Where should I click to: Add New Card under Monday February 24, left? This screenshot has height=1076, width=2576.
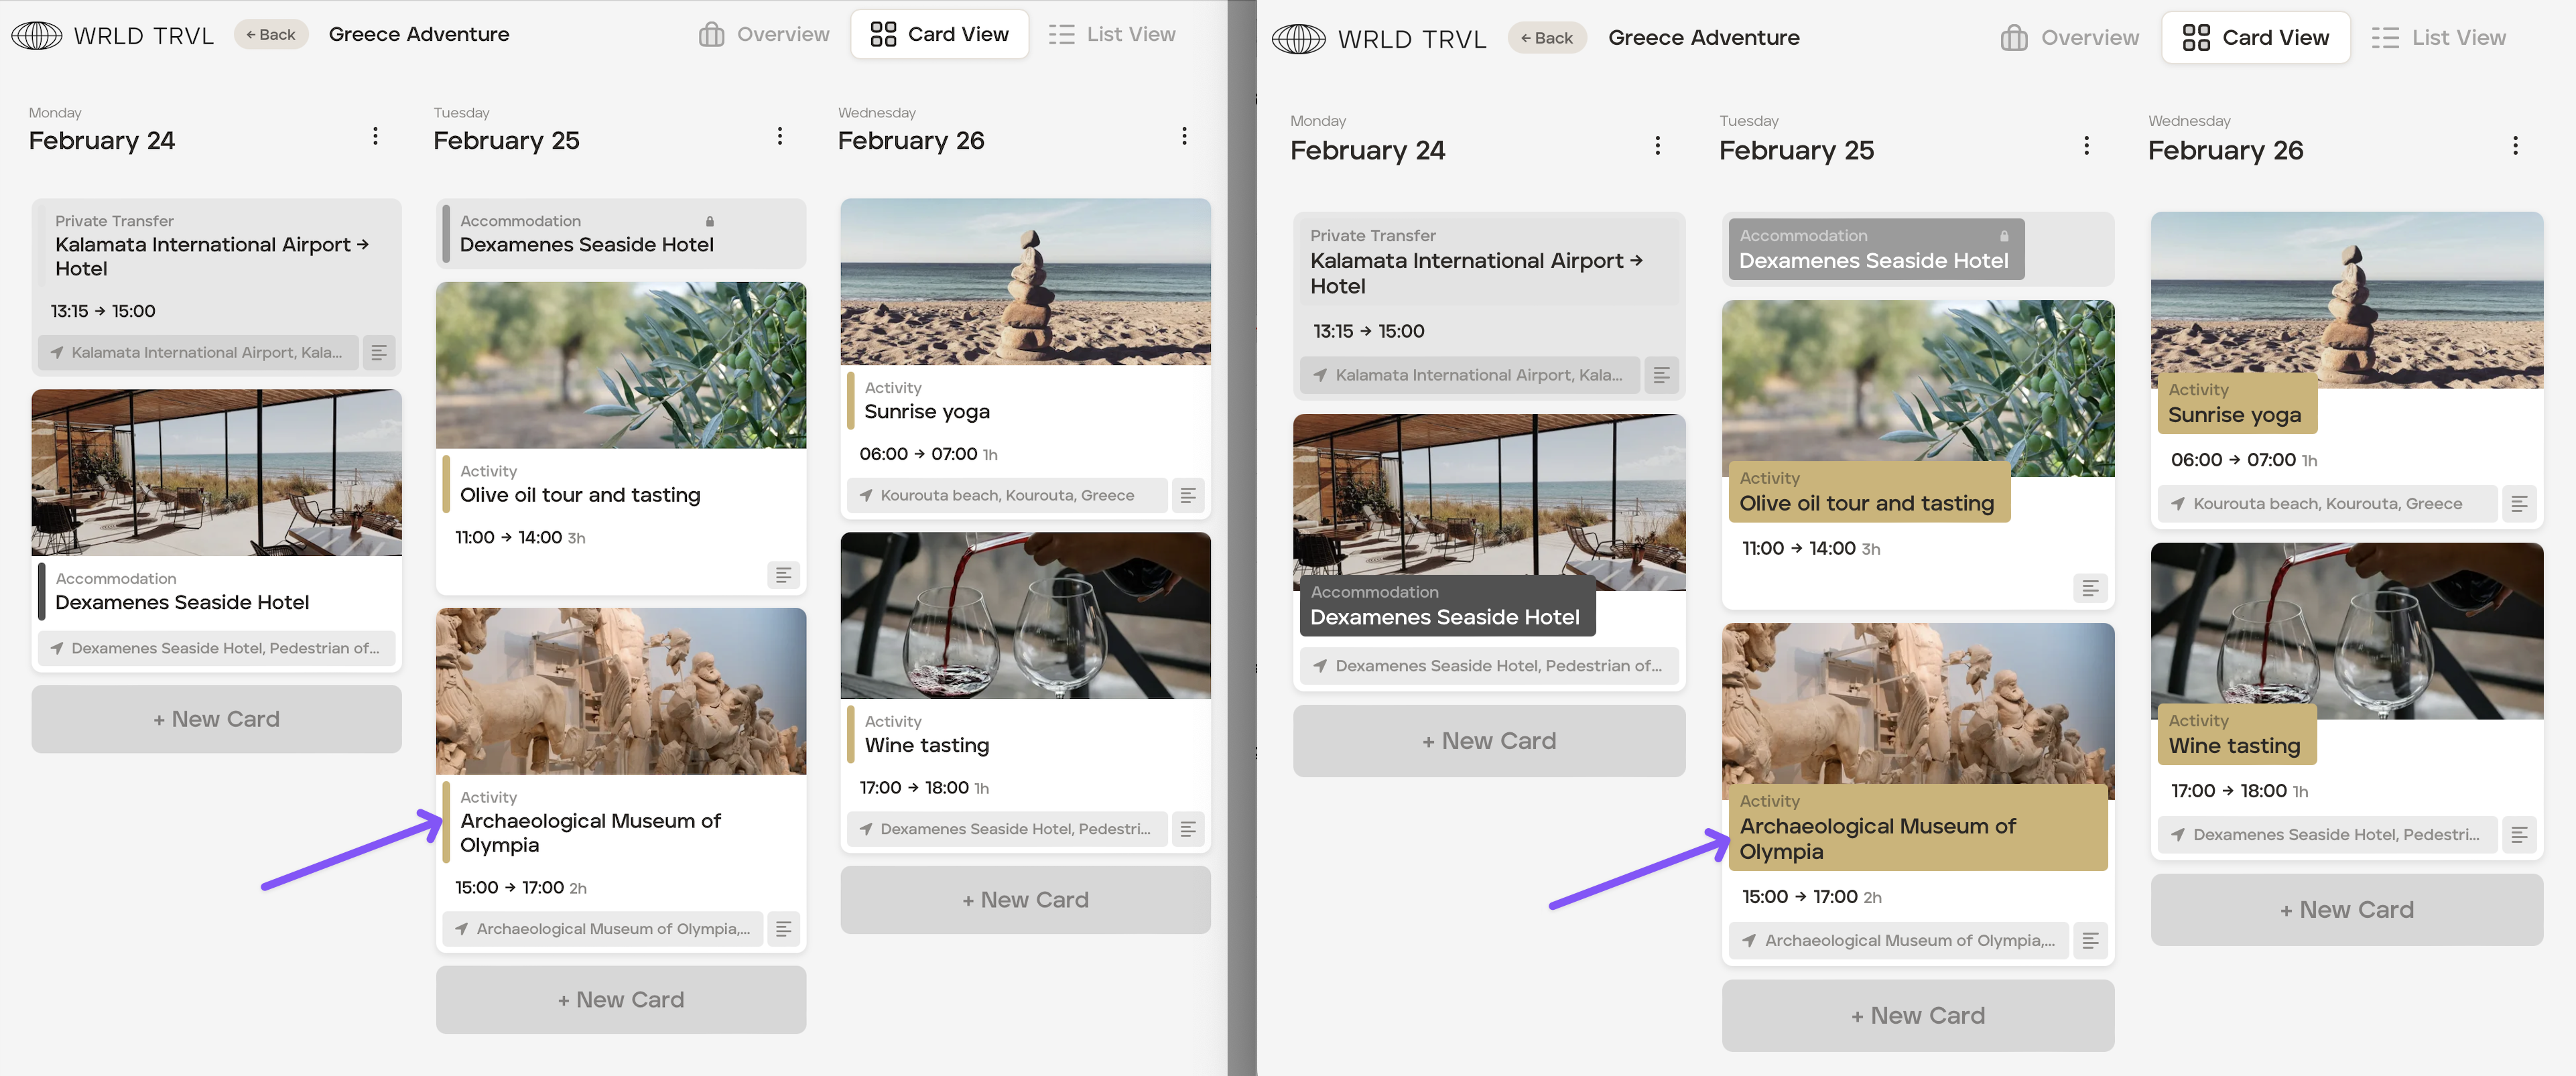216,718
